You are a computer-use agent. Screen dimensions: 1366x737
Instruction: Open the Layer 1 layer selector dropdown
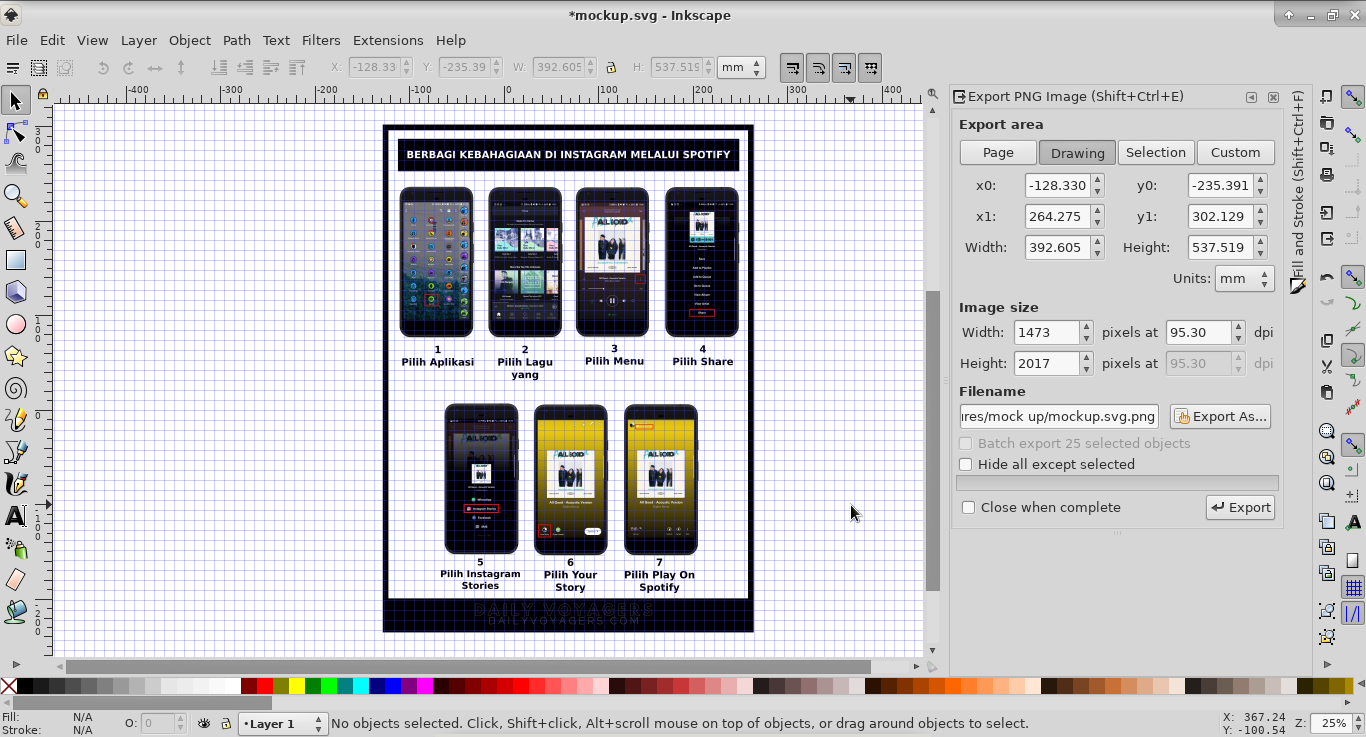coord(283,723)
